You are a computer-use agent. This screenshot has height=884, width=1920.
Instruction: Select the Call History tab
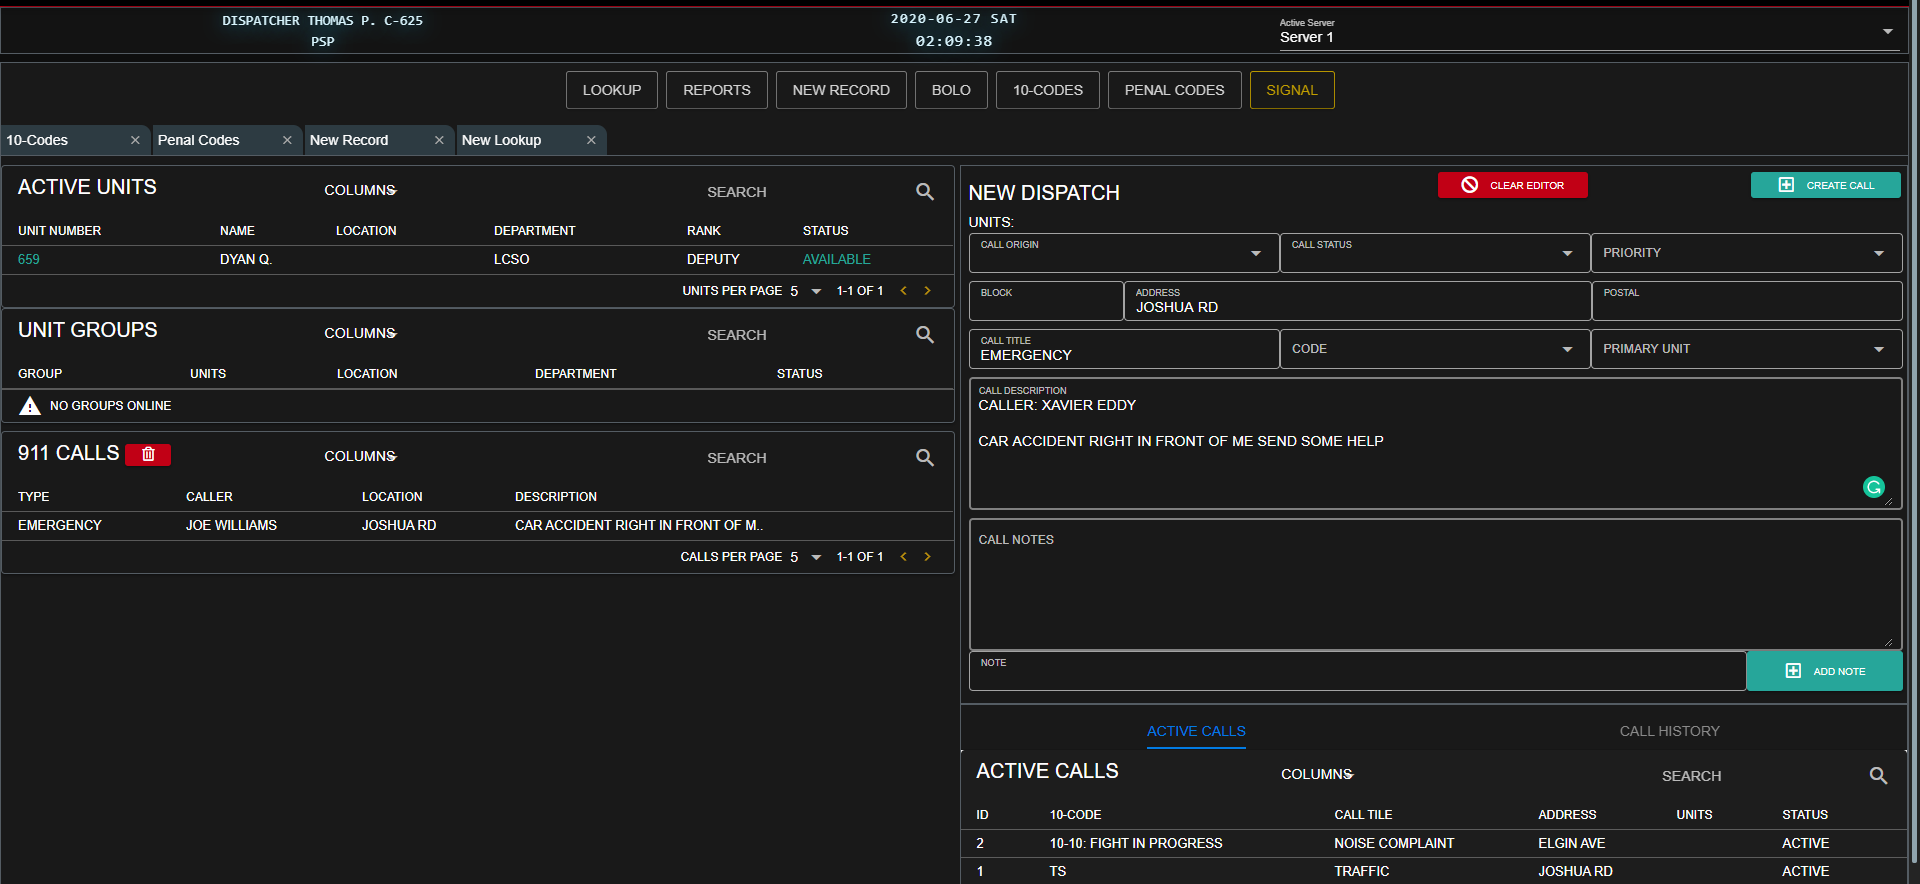pyautogui.click(x=1669, y=731)
